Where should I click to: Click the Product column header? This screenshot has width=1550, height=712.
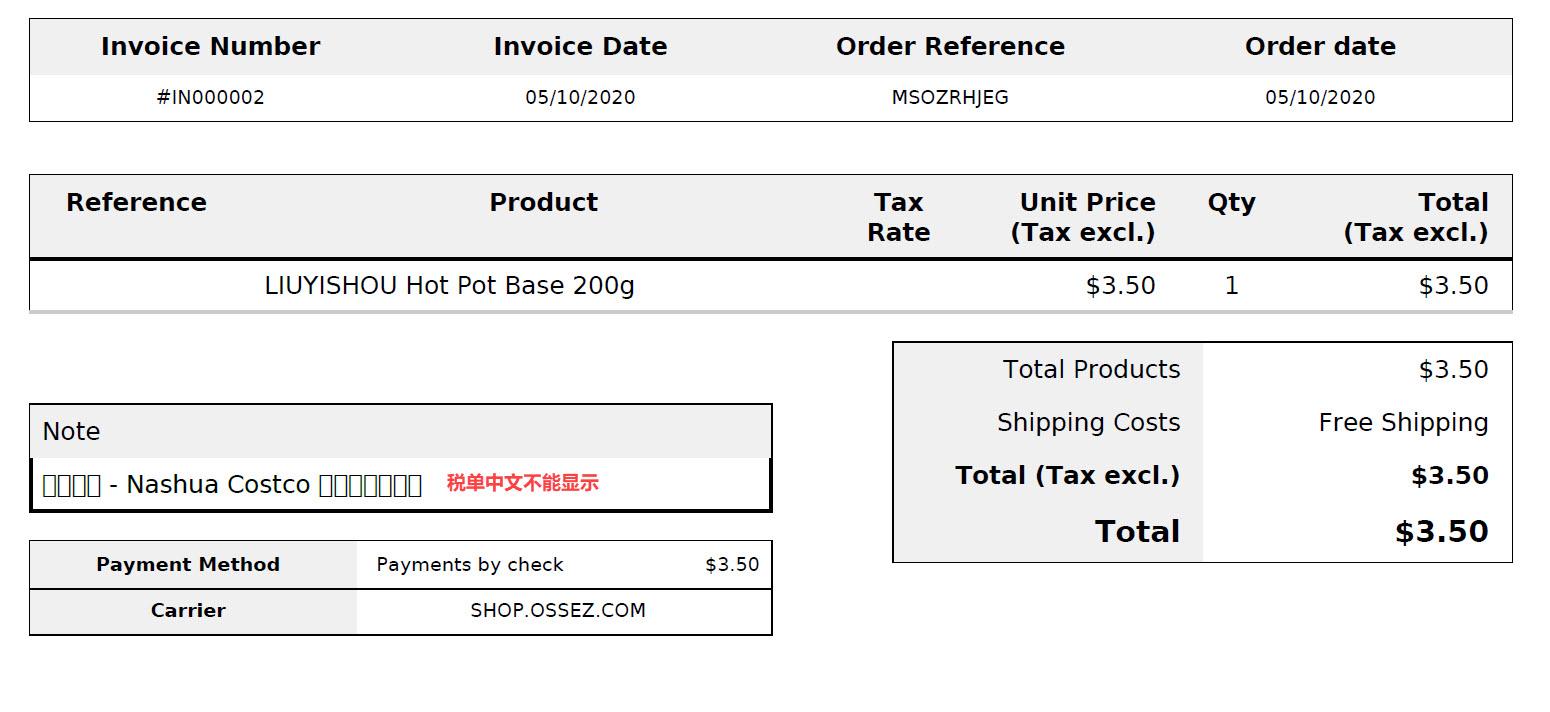pyautogui.click(x=543, y=202)
